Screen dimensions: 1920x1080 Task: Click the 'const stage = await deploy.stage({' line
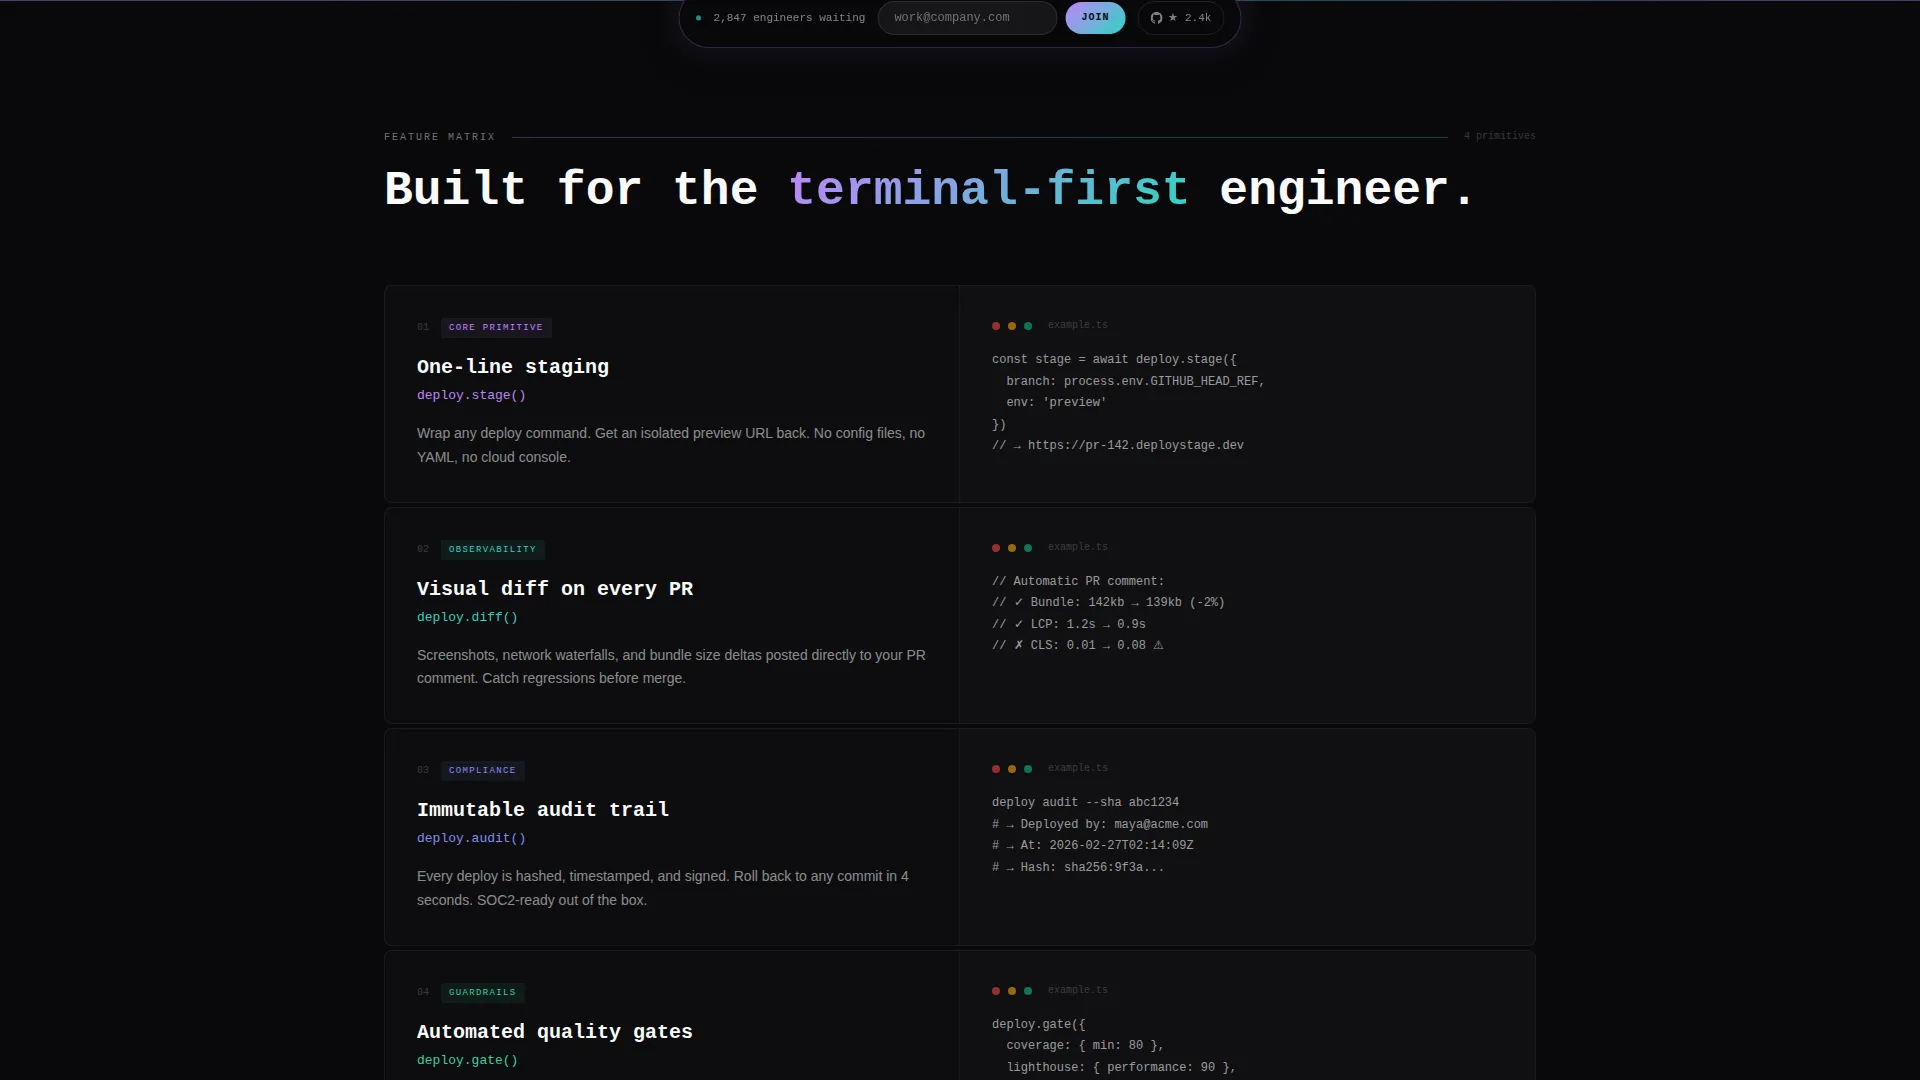[x=1114, y=360]
